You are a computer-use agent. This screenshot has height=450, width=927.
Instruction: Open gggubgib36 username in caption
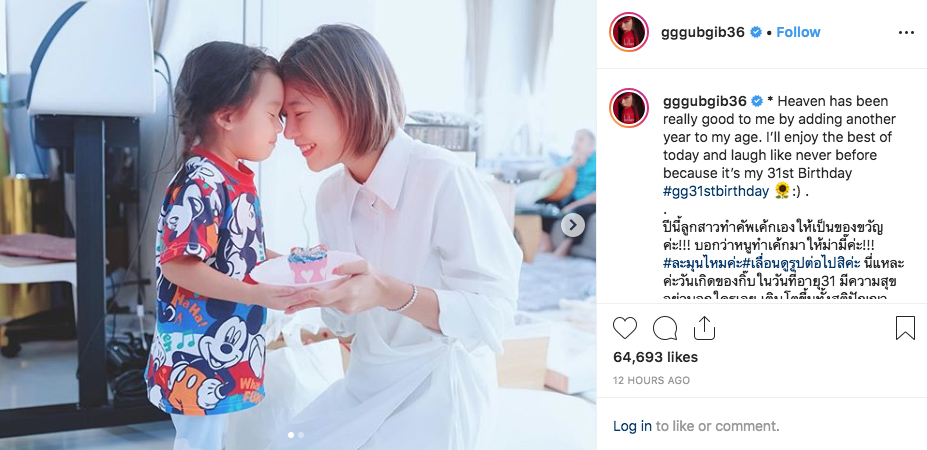point(705,101)
